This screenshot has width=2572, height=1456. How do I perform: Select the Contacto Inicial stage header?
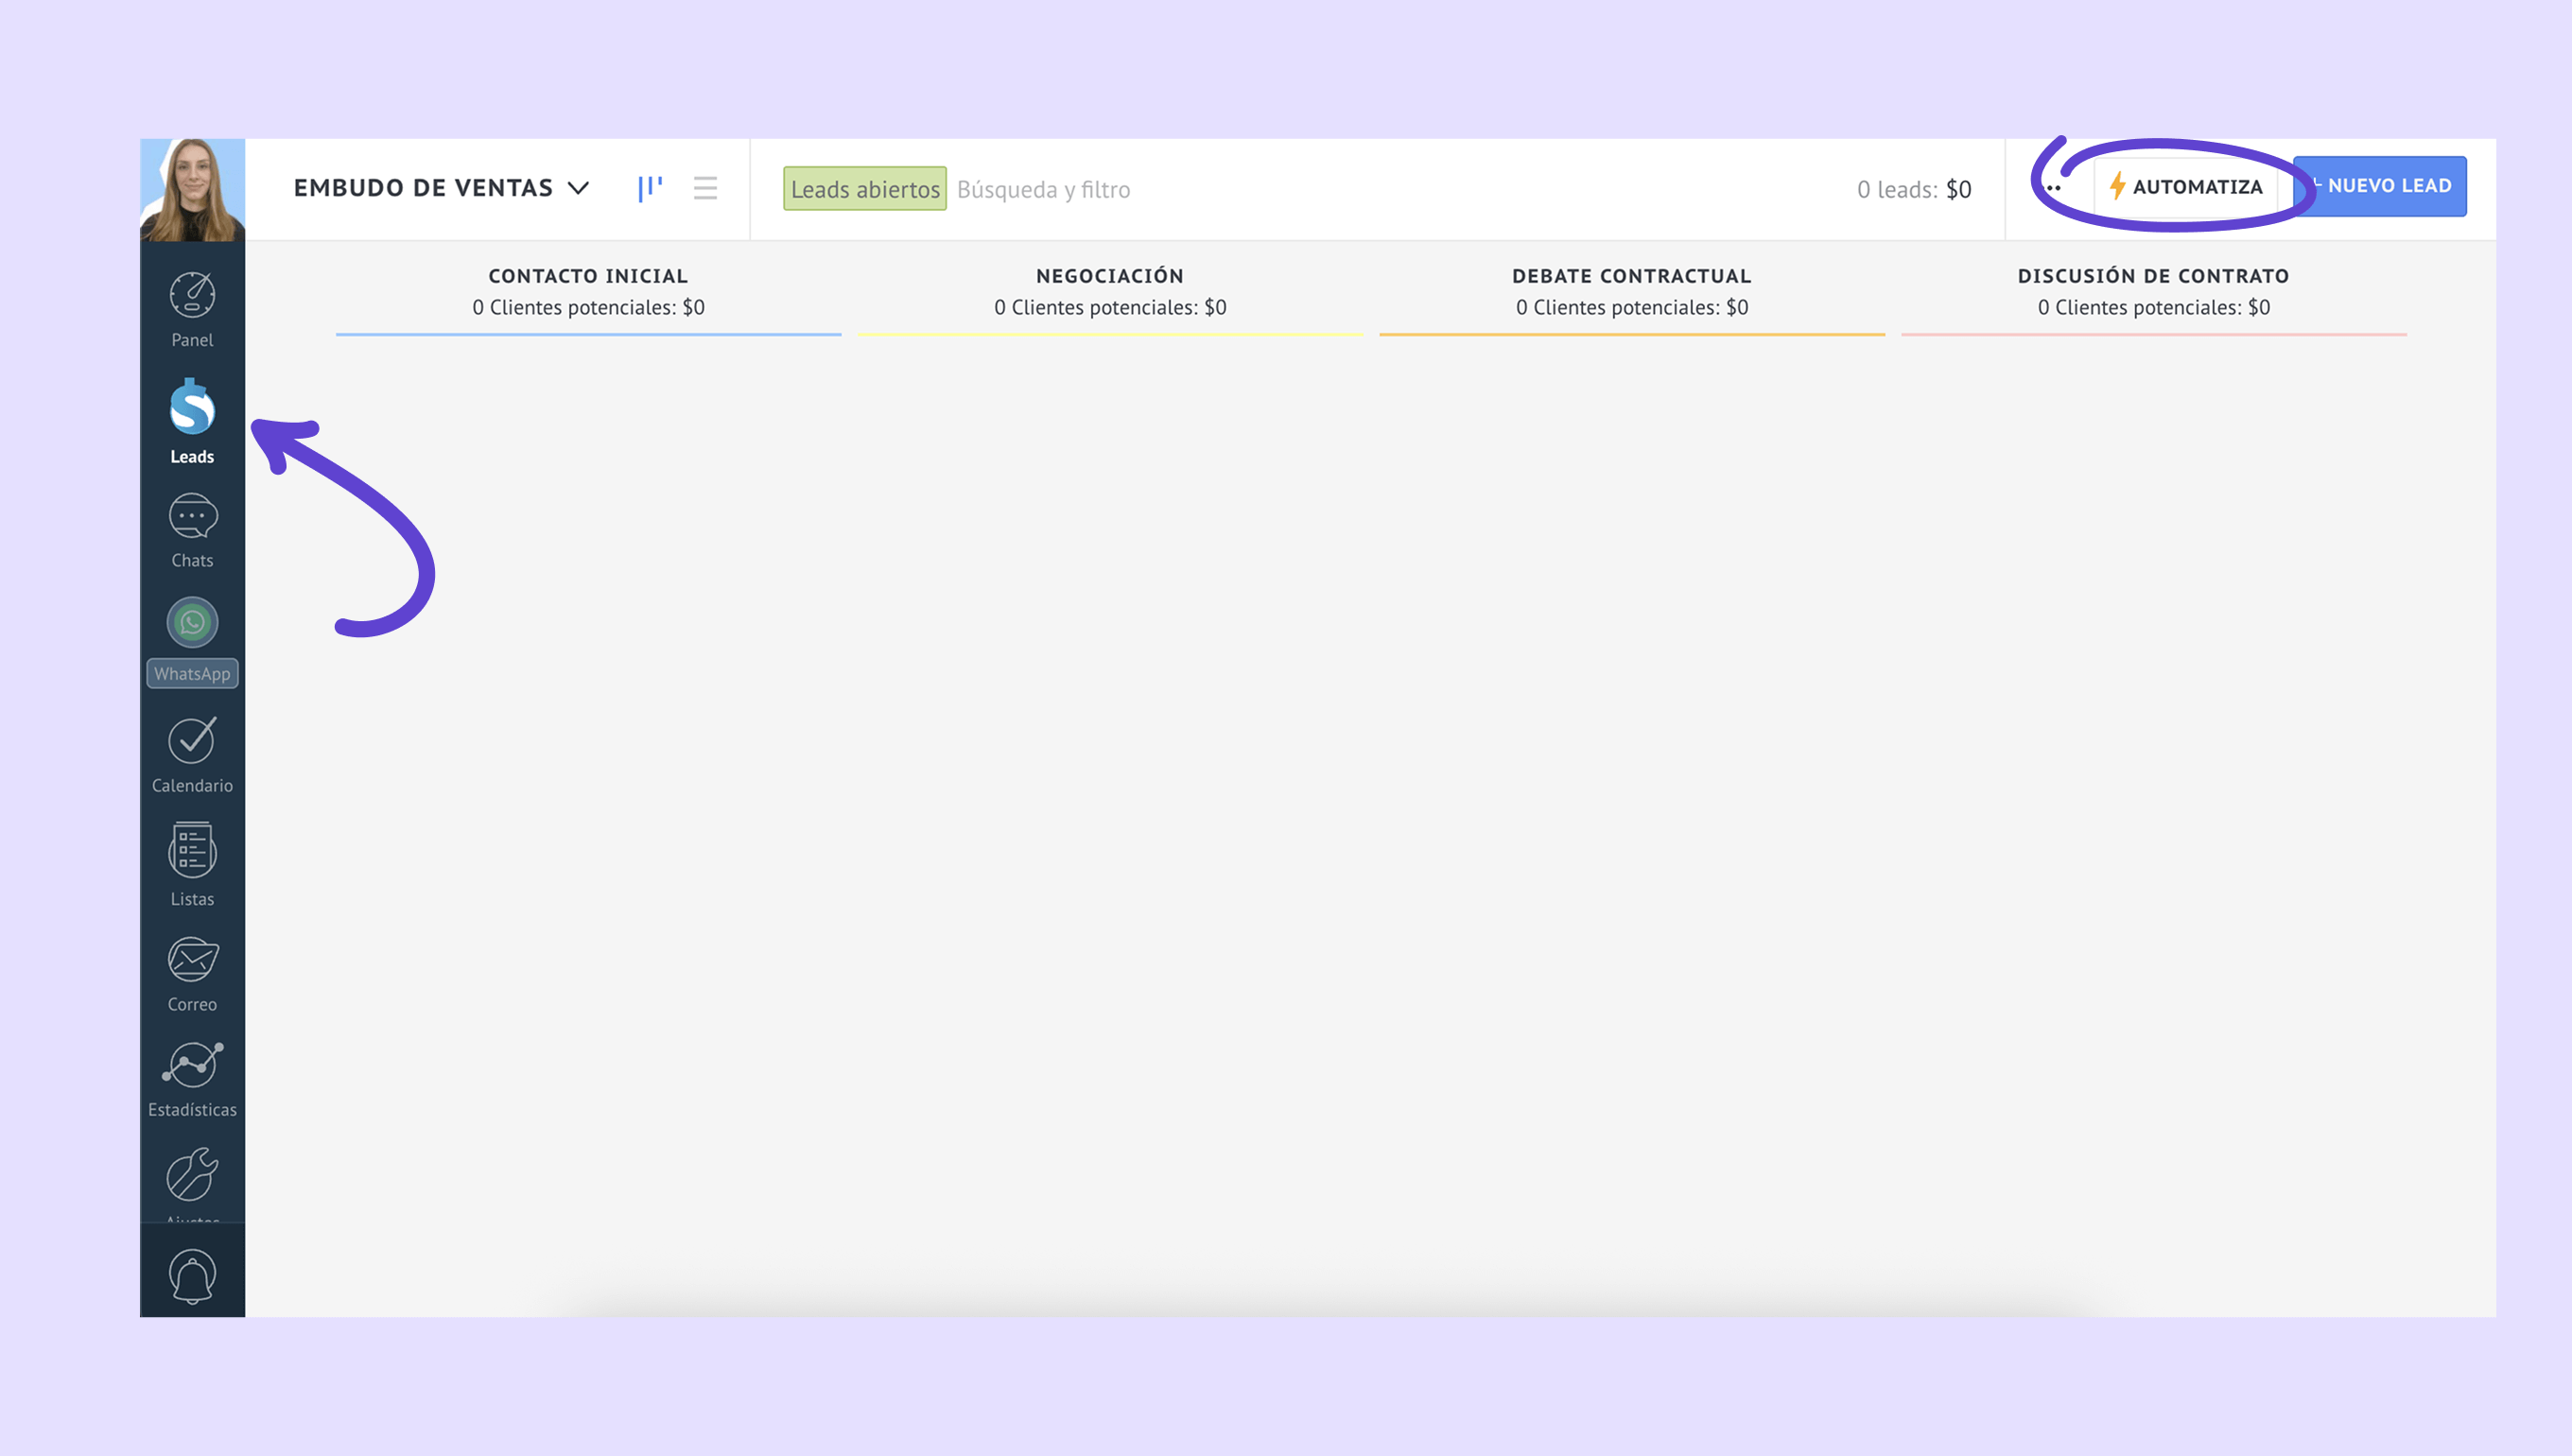point(588,276)
